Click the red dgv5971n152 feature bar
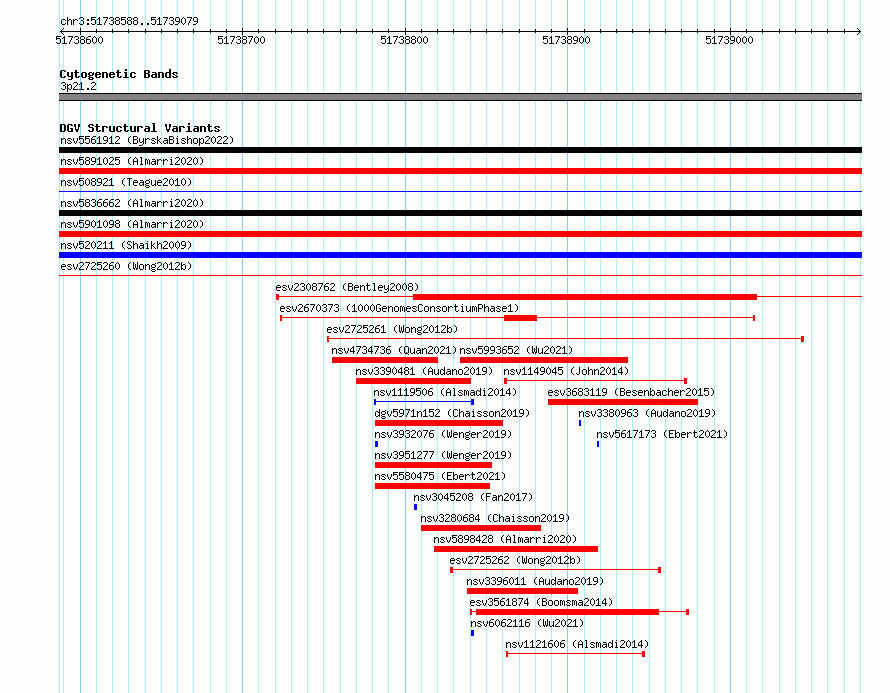The width and height of the screenshot is (890, 693). [439, 423]
